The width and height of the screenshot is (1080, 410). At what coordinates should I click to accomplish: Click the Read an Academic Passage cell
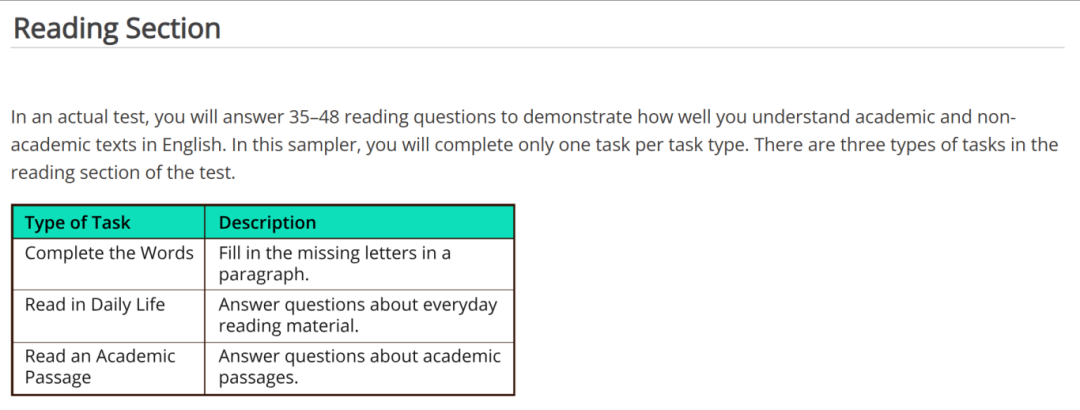(x=108, y=368)
